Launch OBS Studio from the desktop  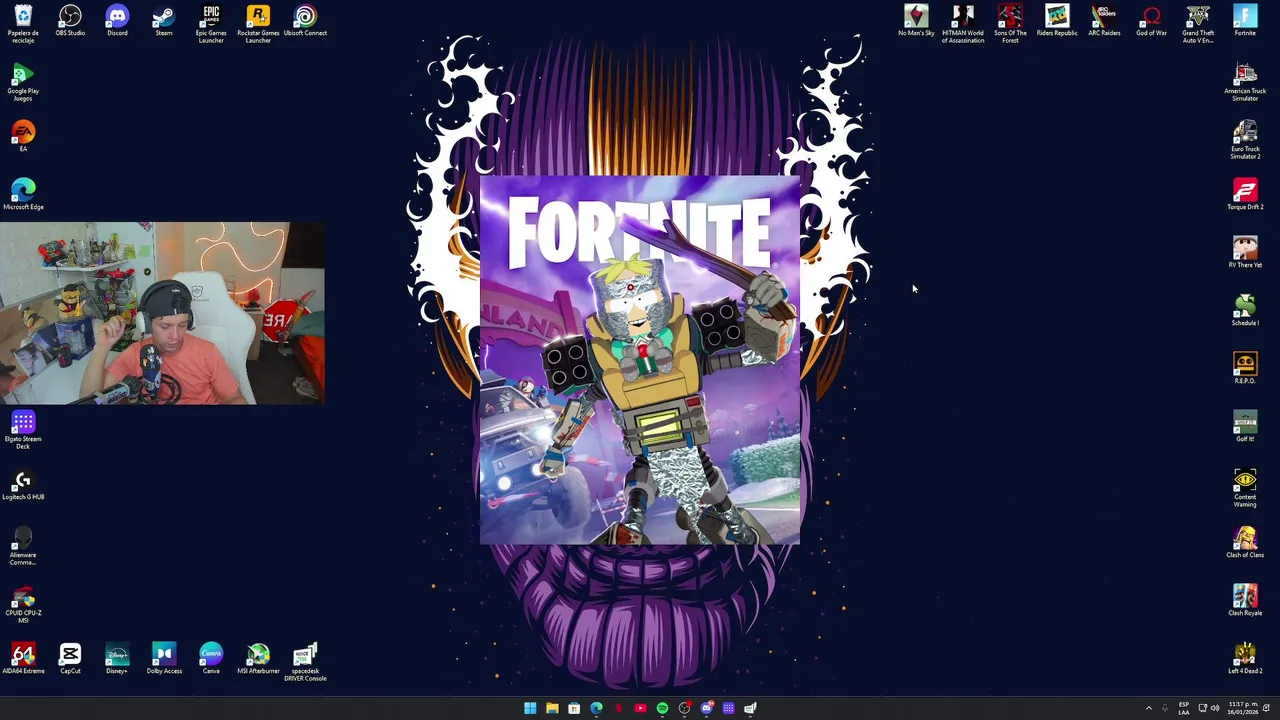tap(70, 21)
